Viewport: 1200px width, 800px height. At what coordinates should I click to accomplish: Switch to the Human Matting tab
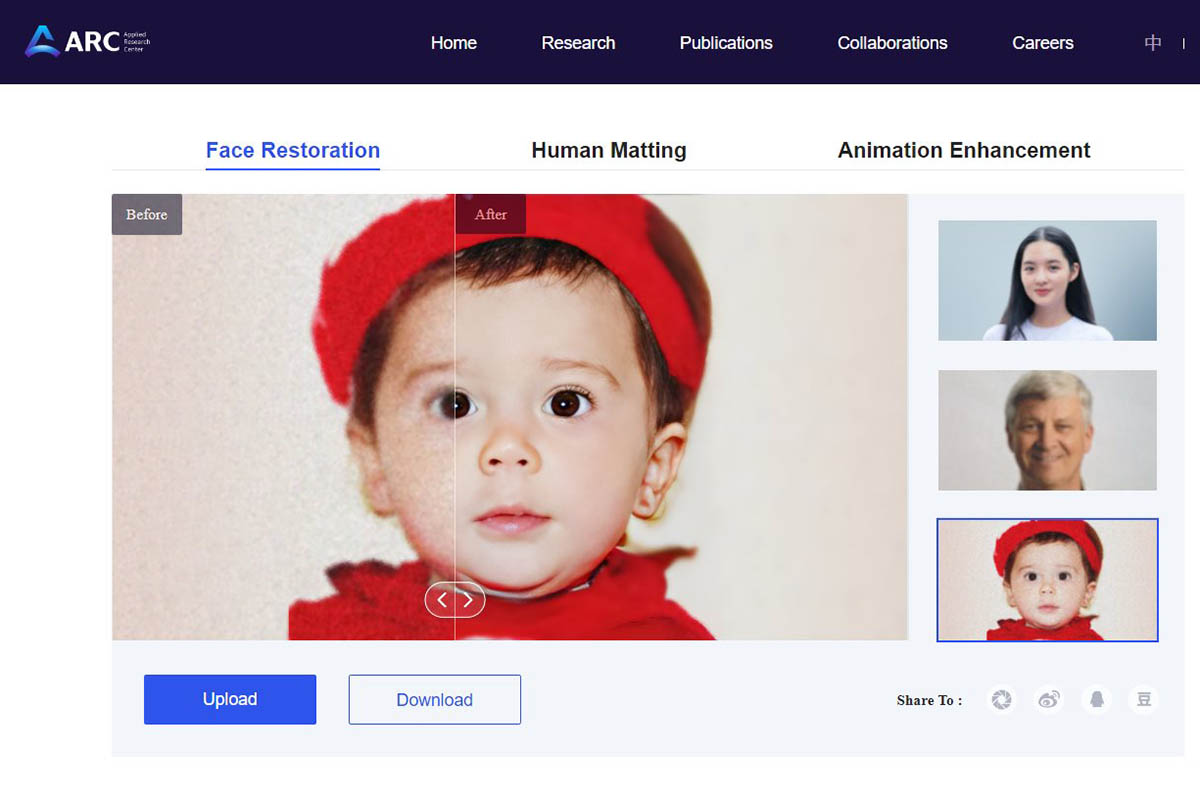[608, 151]
